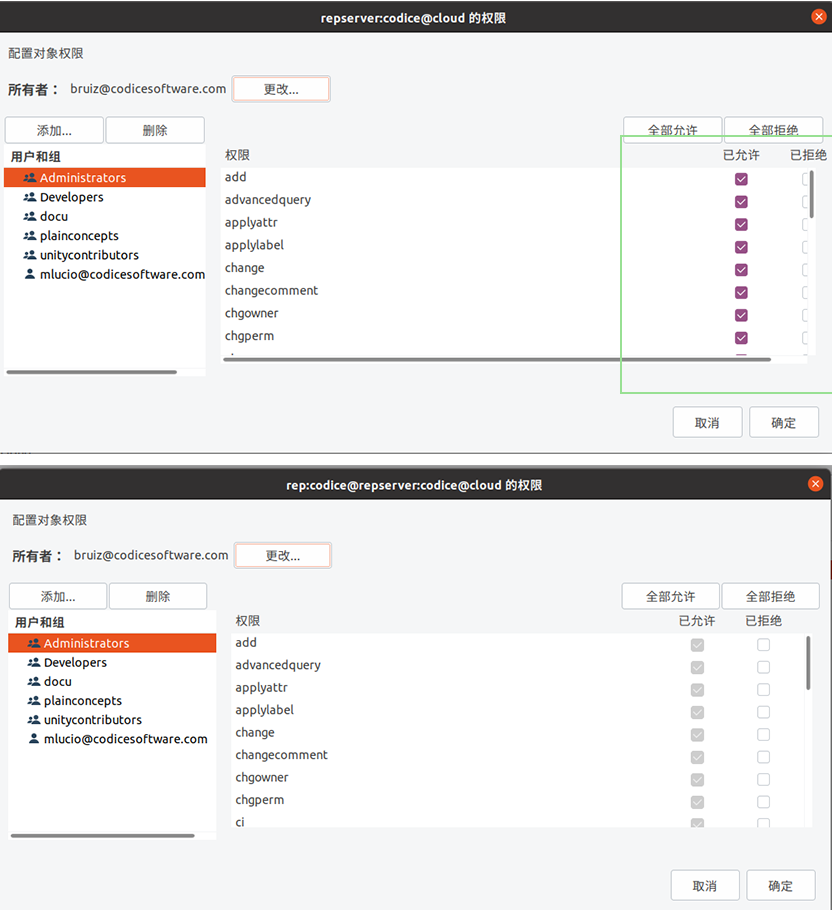832x910 pixels.
Task: Check the deny checkbox for advancedquery
Action: (x=806, y=201)
